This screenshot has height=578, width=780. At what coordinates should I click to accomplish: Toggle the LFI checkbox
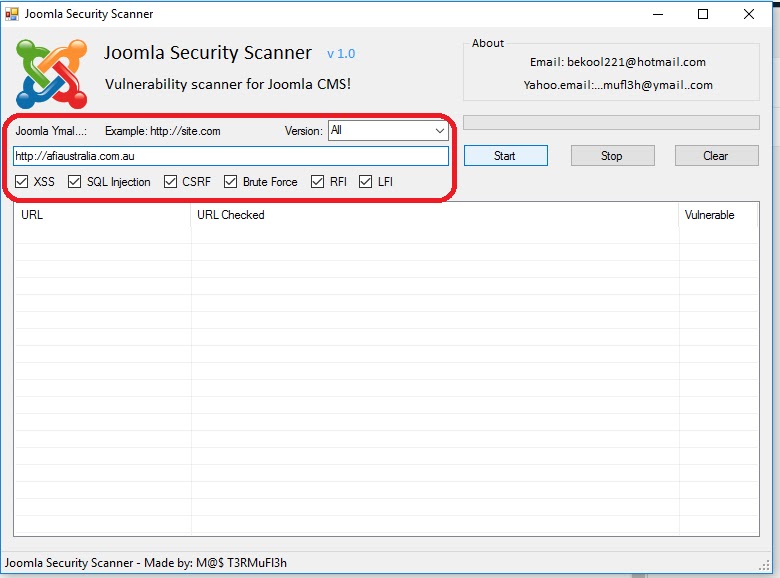tap(365, 182)
